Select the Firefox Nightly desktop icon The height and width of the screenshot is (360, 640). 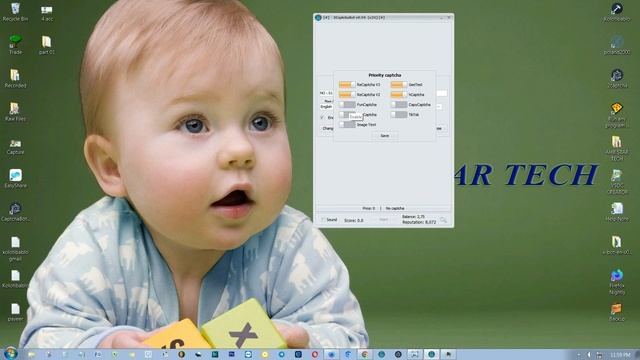click(x=617, y=282)
